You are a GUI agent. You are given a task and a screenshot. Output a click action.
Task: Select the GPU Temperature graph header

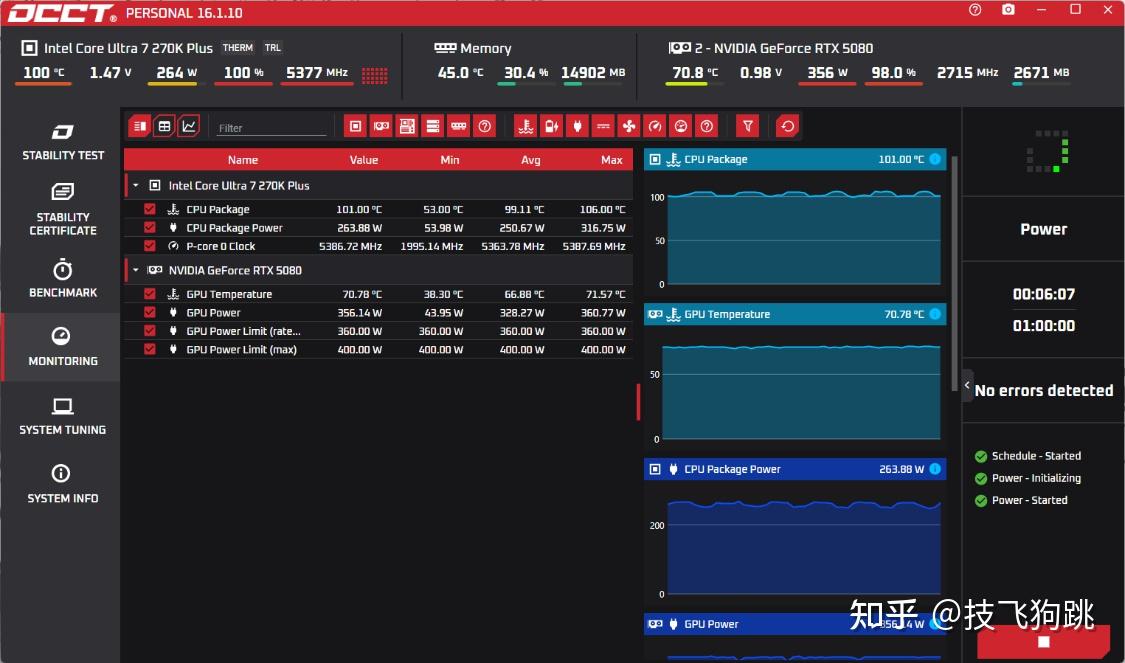(x=795, y=314)
